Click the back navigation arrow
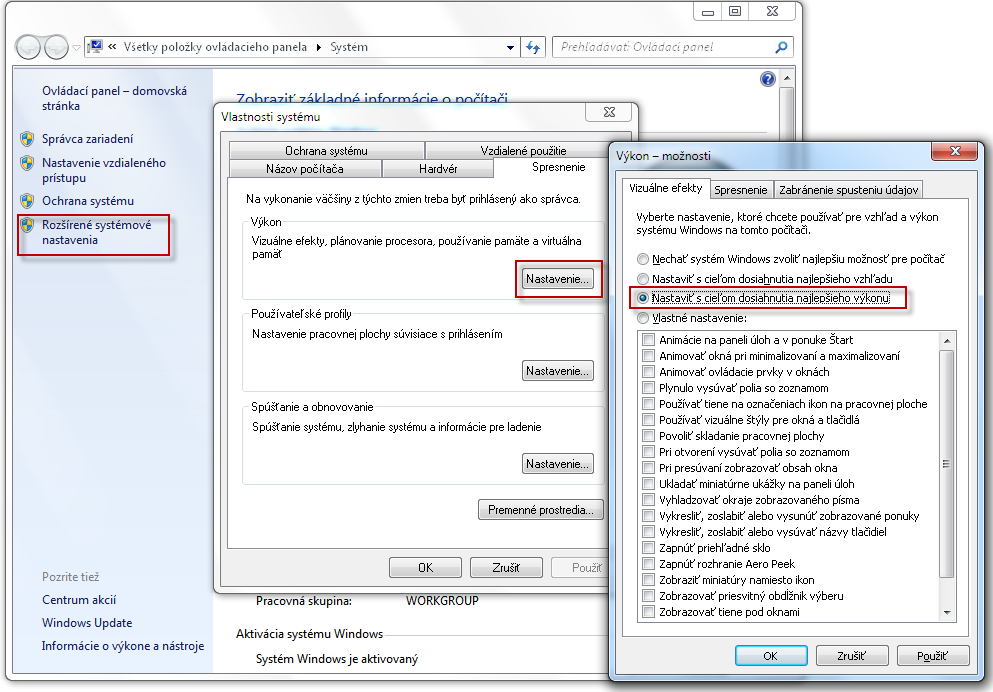Screen dimensions: 993x692 coord(28,47)
